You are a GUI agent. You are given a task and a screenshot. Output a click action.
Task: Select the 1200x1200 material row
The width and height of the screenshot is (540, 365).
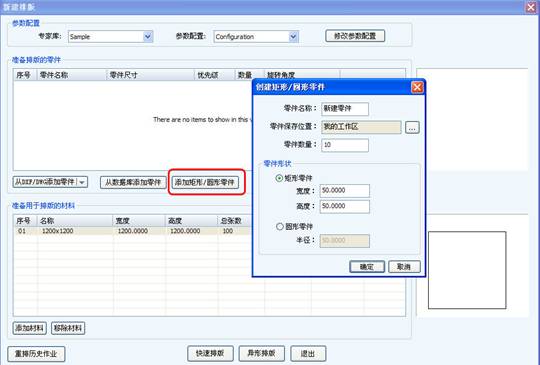click(x=133, y=231)
